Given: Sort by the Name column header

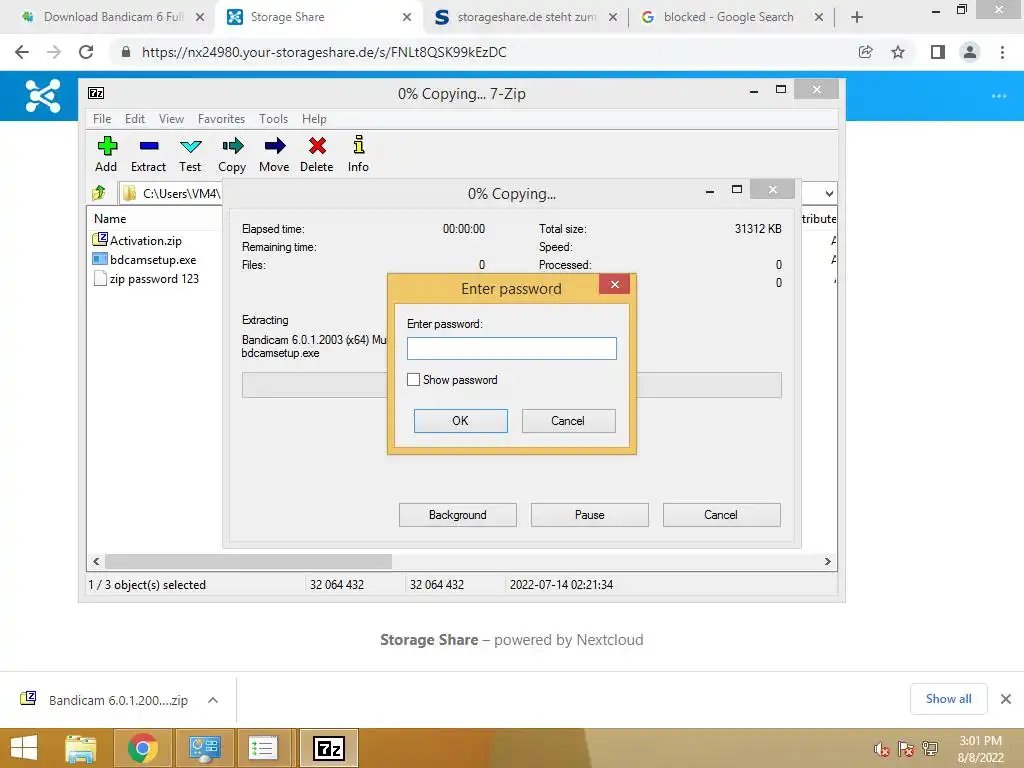Looking at the screenshot, I should click(x=110, y=219).
